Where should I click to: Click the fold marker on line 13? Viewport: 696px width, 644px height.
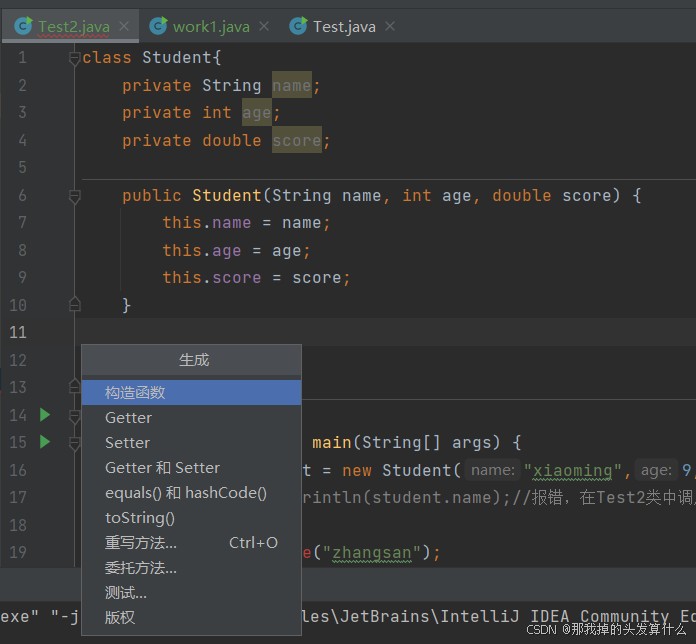[x=75, y=387]
